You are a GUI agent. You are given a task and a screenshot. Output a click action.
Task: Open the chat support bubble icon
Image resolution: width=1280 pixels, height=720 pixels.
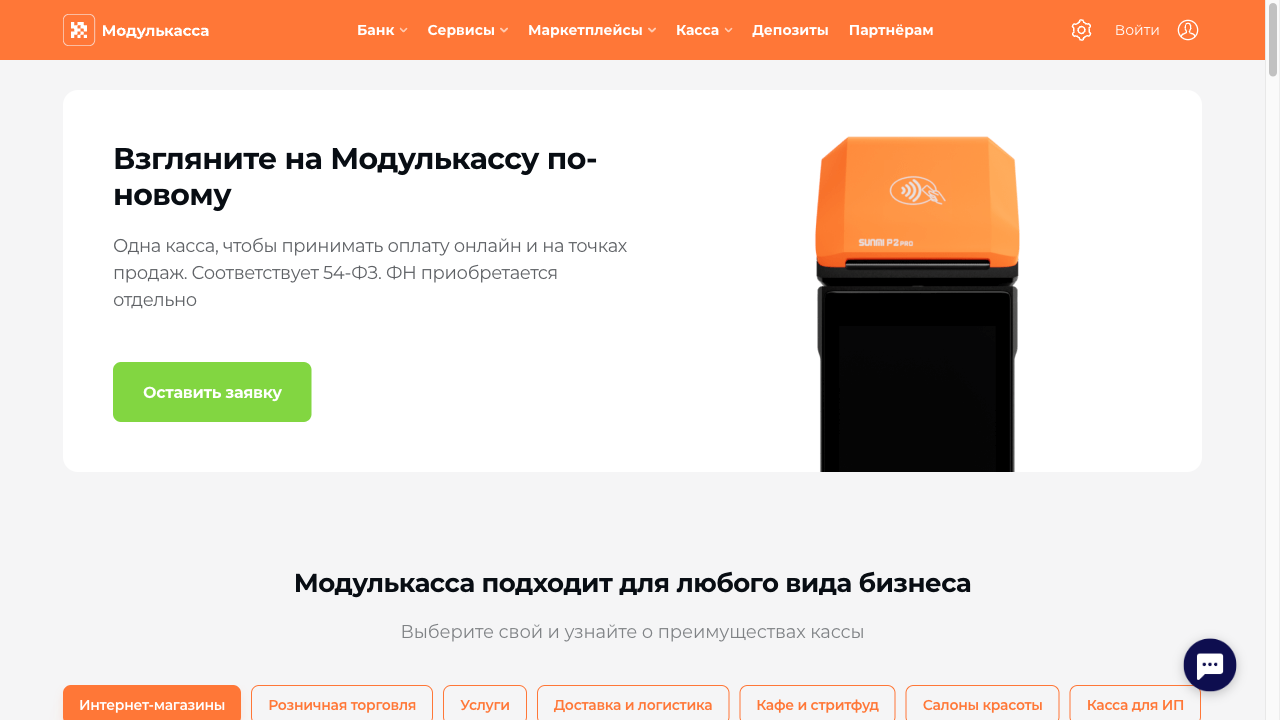(1210, 665)
